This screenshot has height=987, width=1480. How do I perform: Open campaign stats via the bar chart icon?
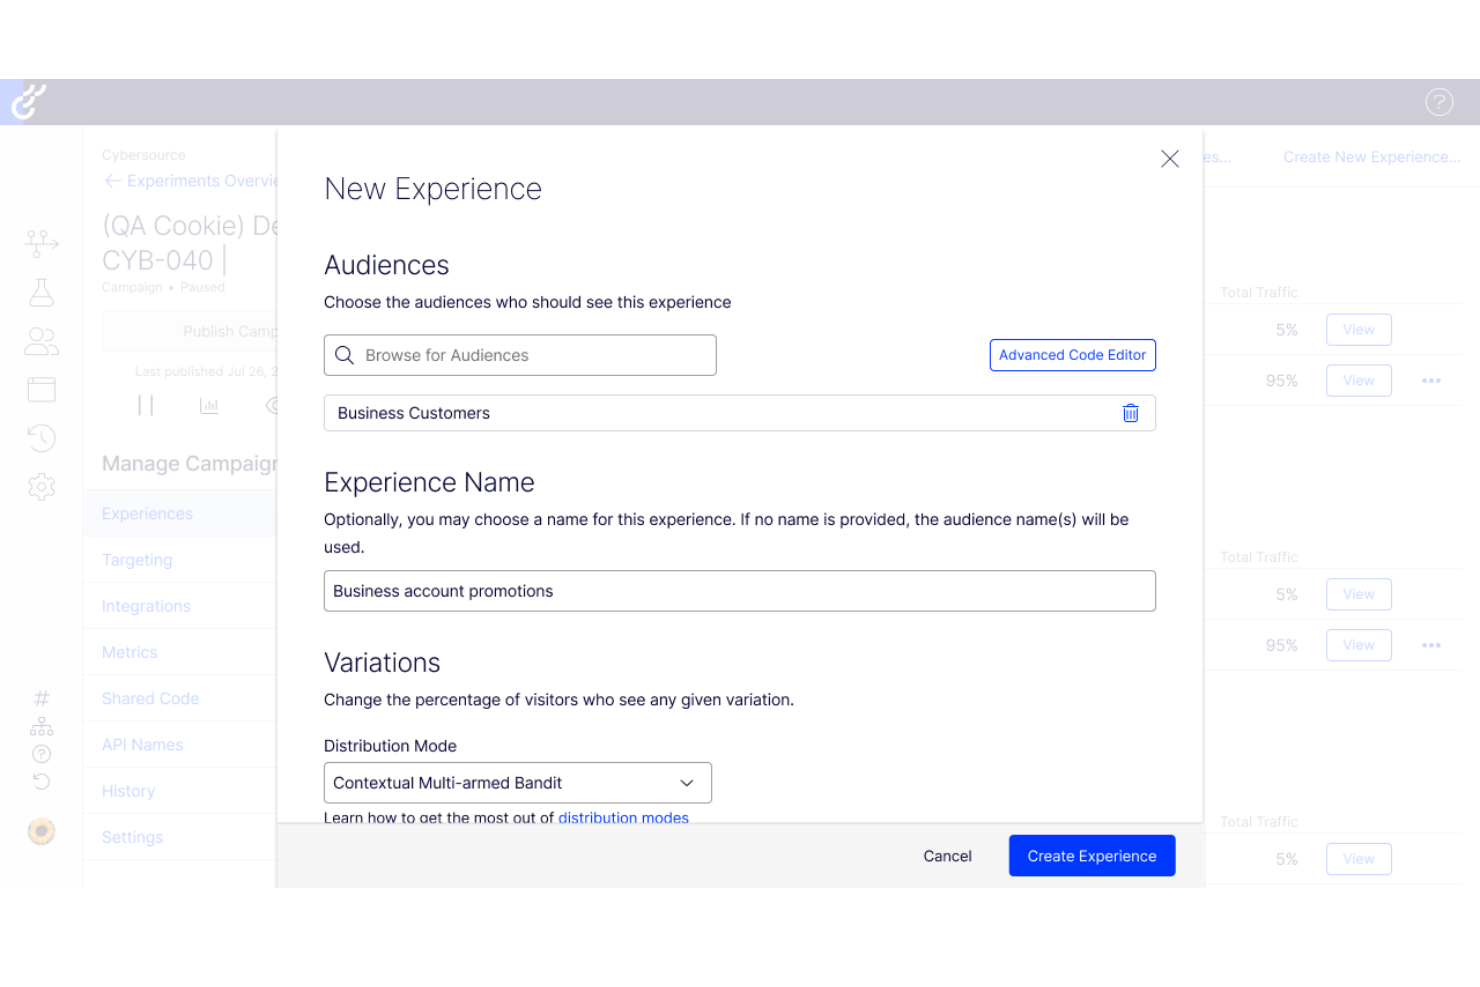[x=209, y=405]
